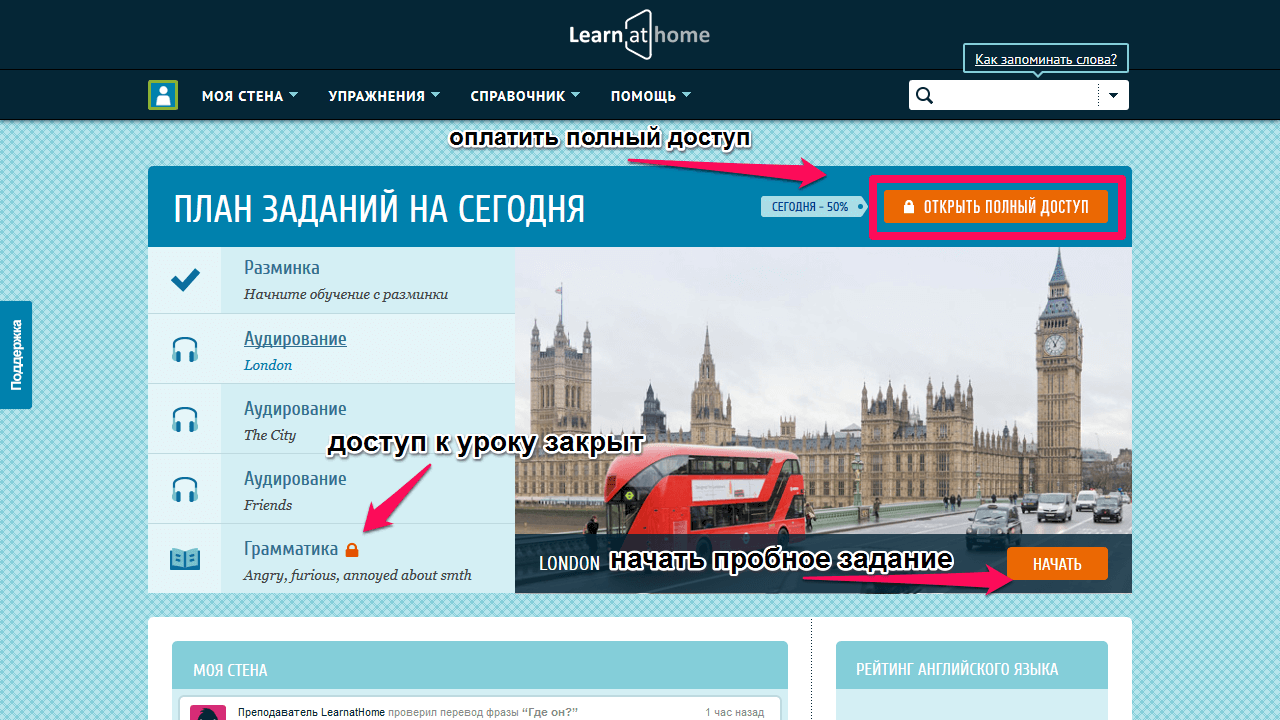Click the Начать button
The image size is (1280, 720).
1057,564
